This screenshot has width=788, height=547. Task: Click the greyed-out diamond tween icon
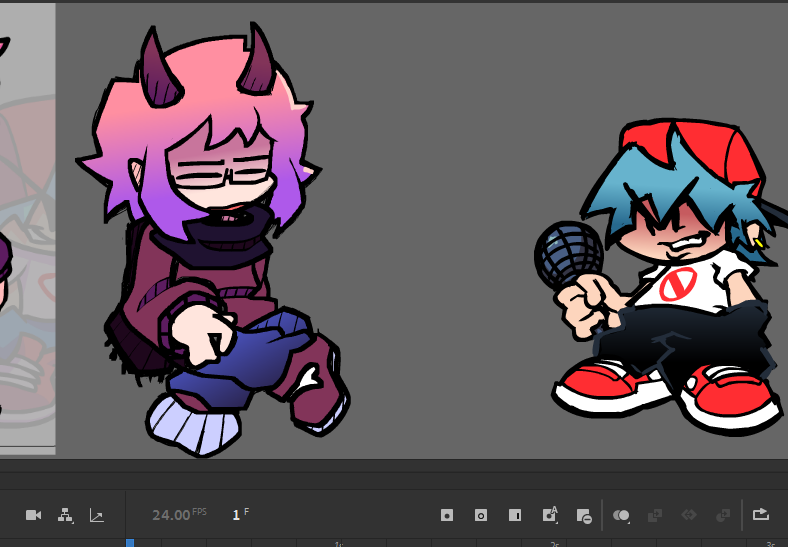click(688, 514)
